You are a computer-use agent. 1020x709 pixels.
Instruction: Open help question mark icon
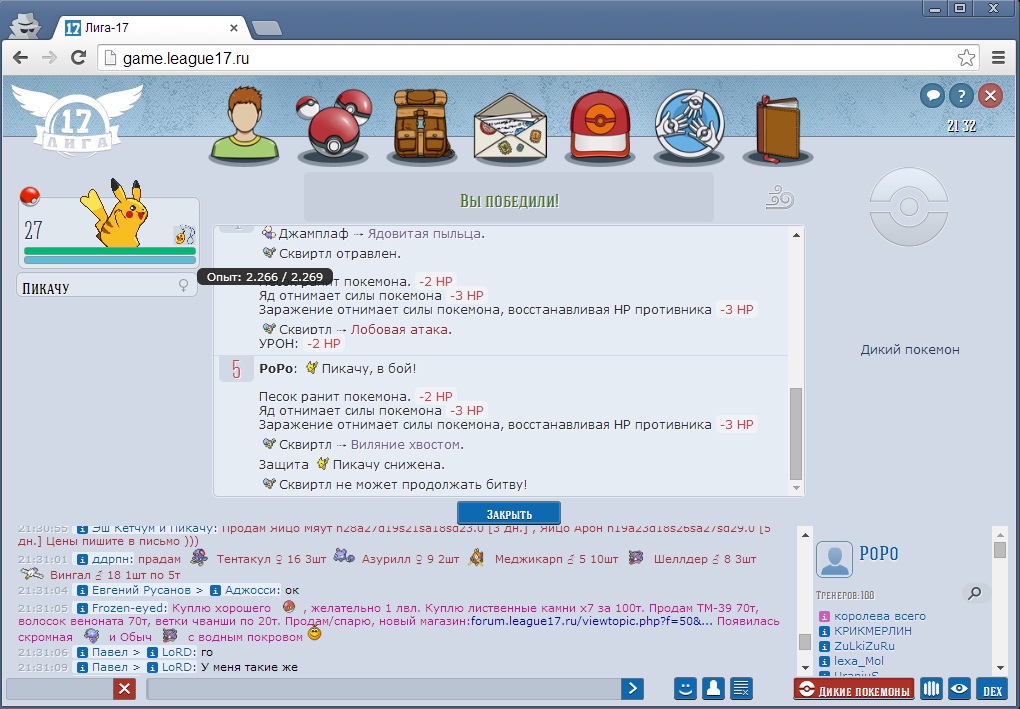[961, 96]
